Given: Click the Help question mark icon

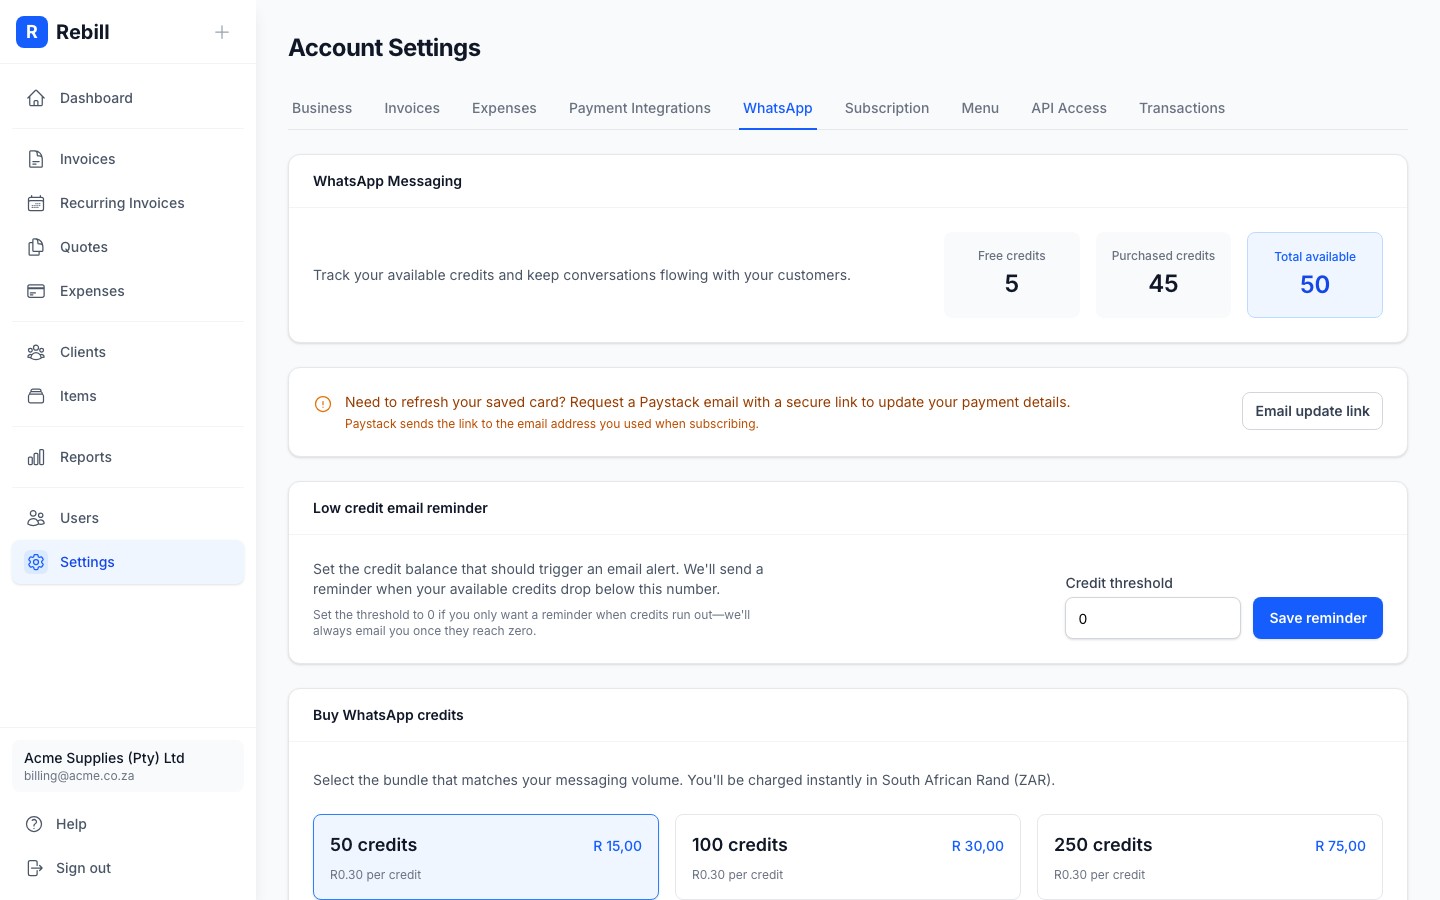Looking at the screenshot, I should (34, 824).
